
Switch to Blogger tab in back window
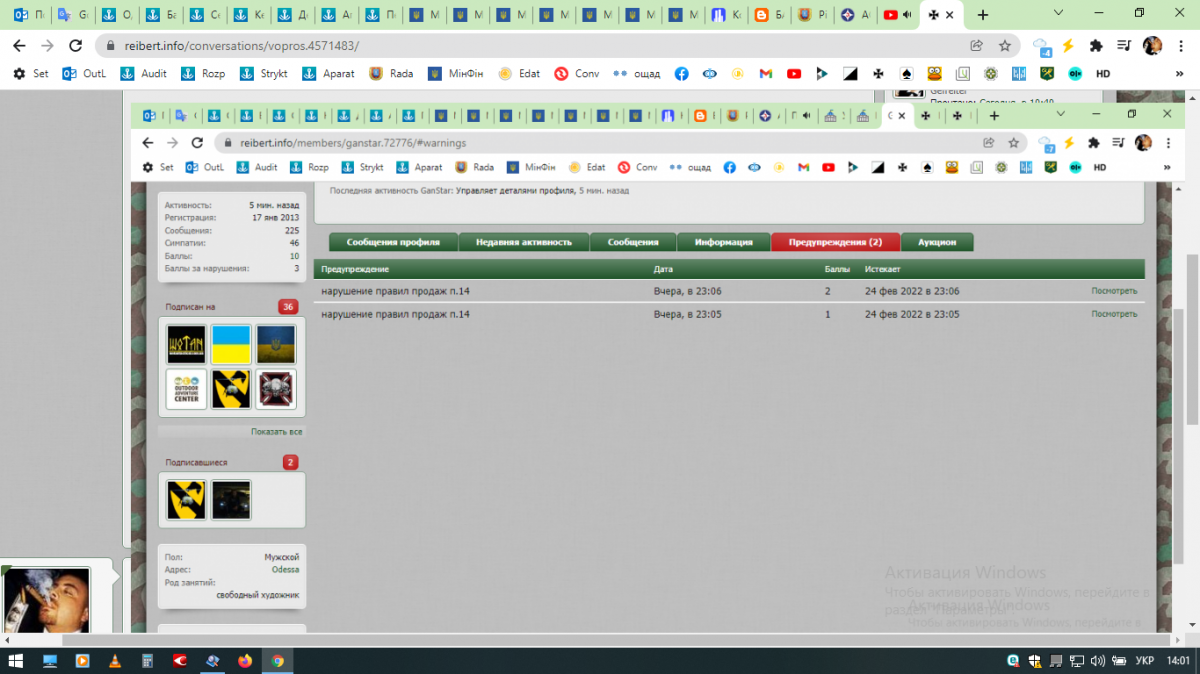pos(769,15)
